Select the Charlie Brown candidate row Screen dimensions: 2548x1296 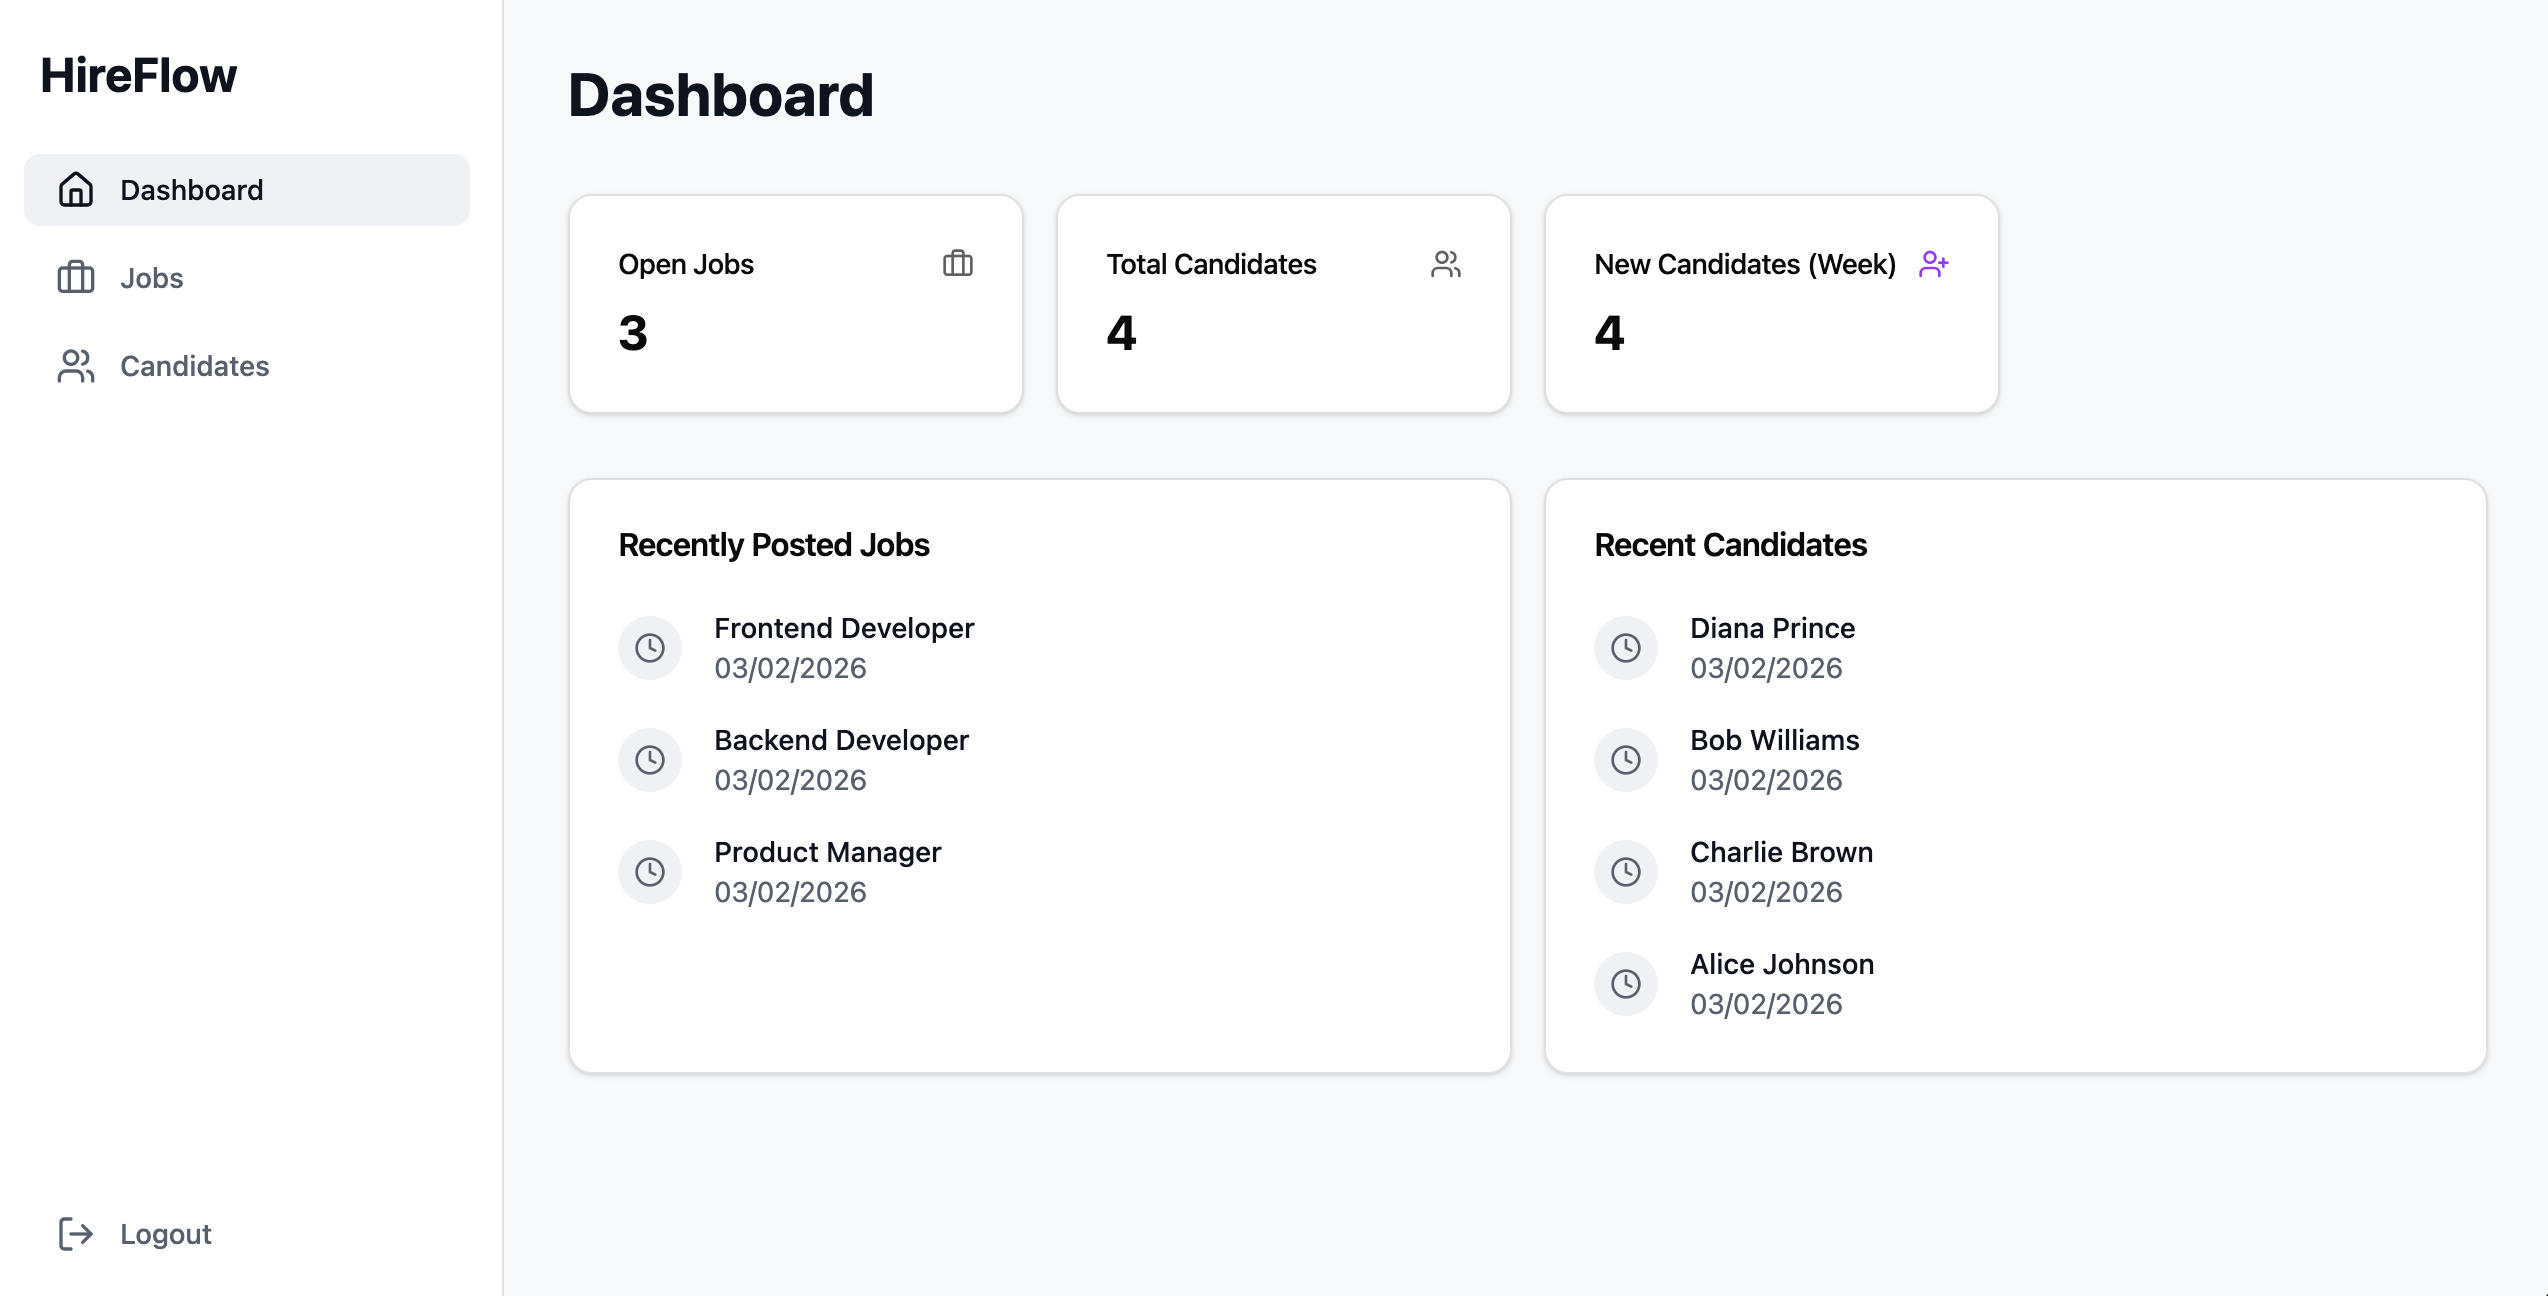pos(2016,871)
